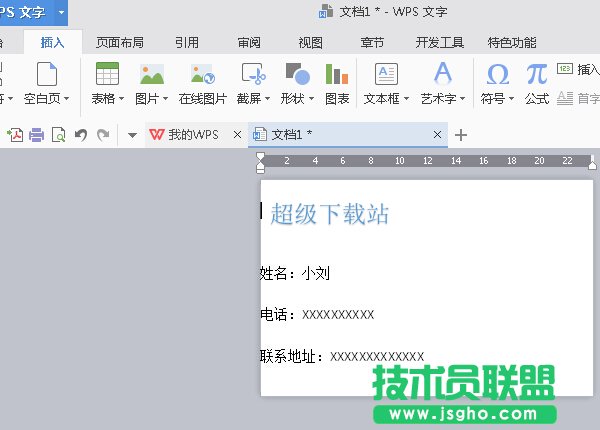Expand the Word Art (艺术字) dropdown
The image size is (600, 430).
[x=442, y=99]
